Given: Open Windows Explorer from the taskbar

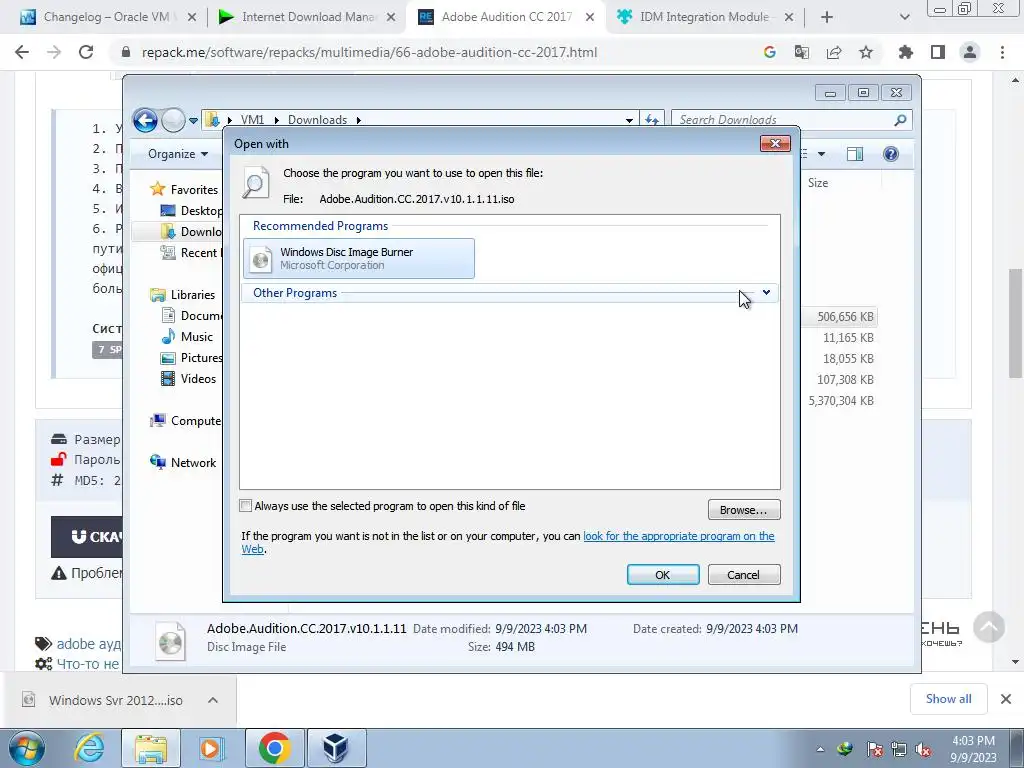Looking at the screenshot, I should click(x=151, y=749).
